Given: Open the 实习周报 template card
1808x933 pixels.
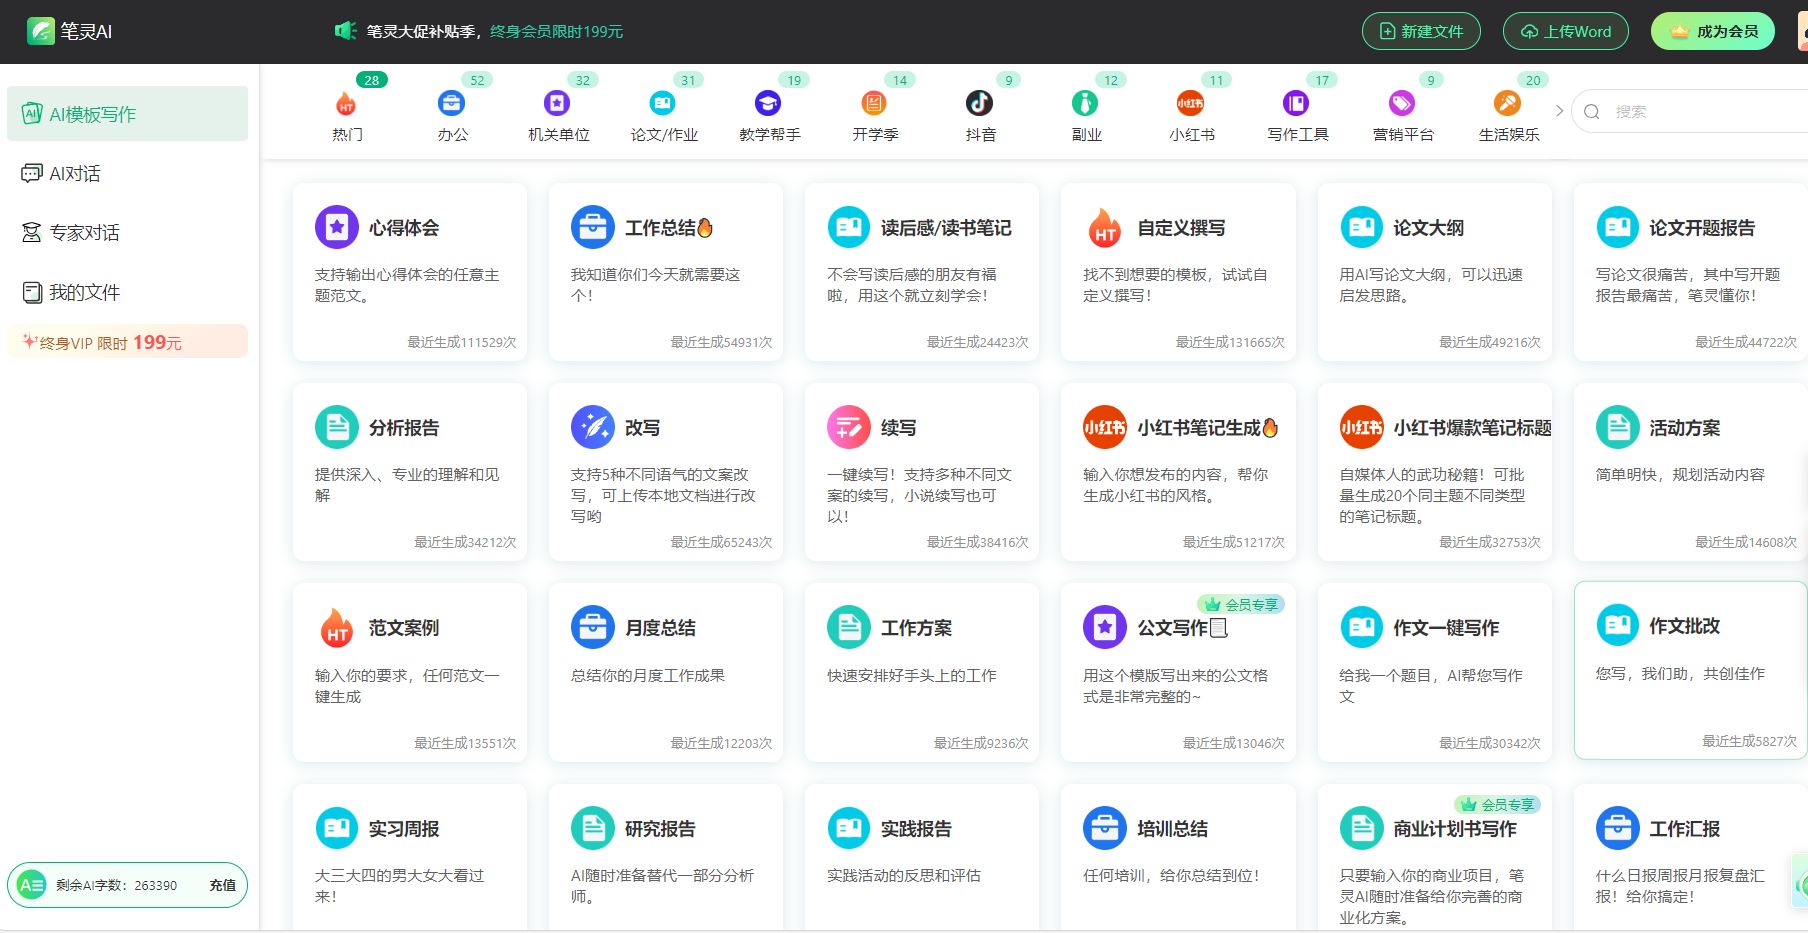Looking at the screenshot, I should (409, 858).
